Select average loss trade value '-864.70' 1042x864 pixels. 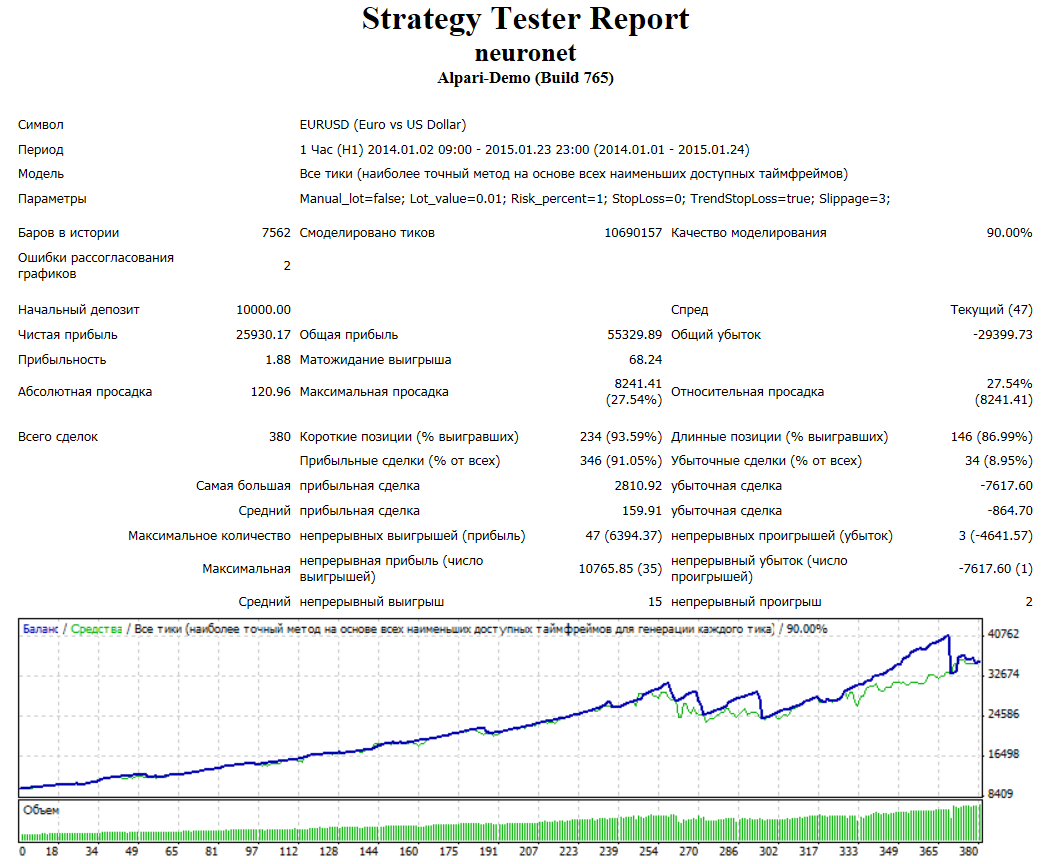[x=1009, y=511]
